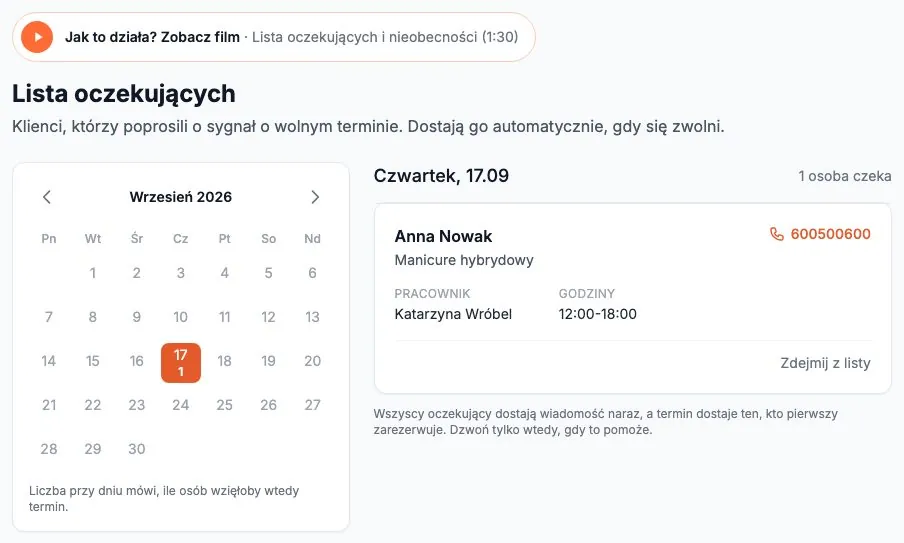Select September 22 in calendar
904x543 pixels.
pyautogui.click(x=93, y=405)
